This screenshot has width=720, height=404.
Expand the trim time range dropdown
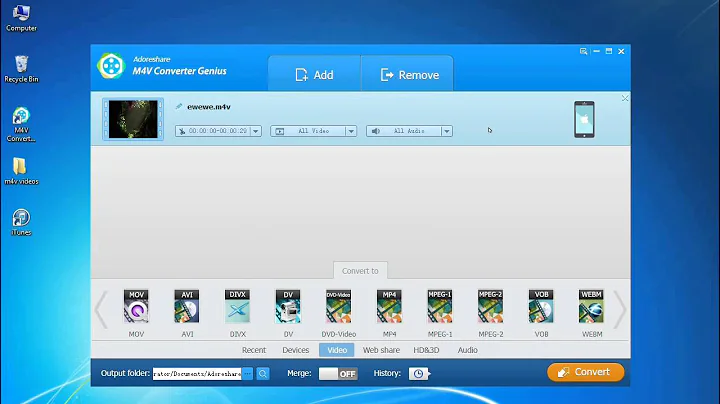pyautogui.click(x=256, y=131)
